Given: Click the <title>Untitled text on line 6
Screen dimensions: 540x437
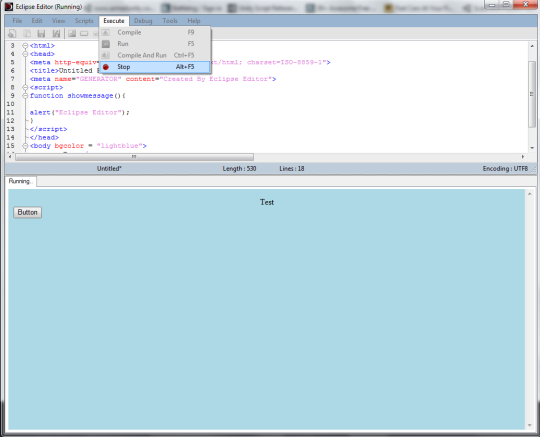Looking at the screenshot, I should coord(61,71).
